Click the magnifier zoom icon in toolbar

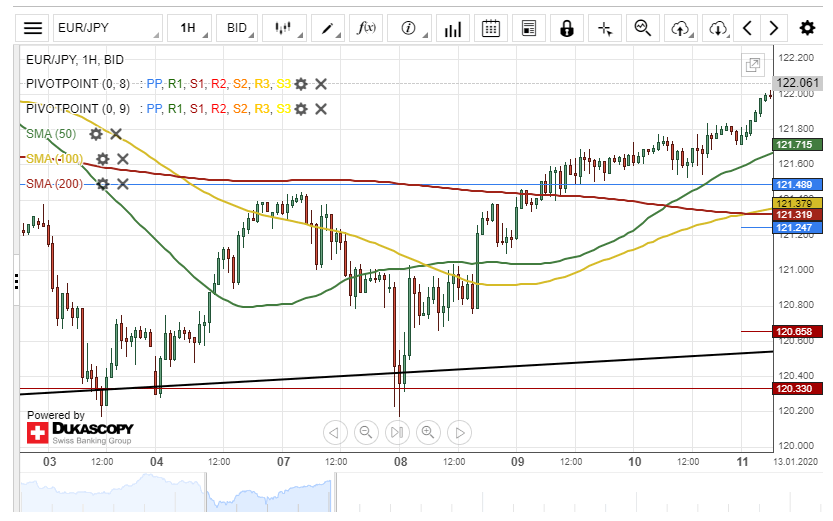tap(643, 28)
